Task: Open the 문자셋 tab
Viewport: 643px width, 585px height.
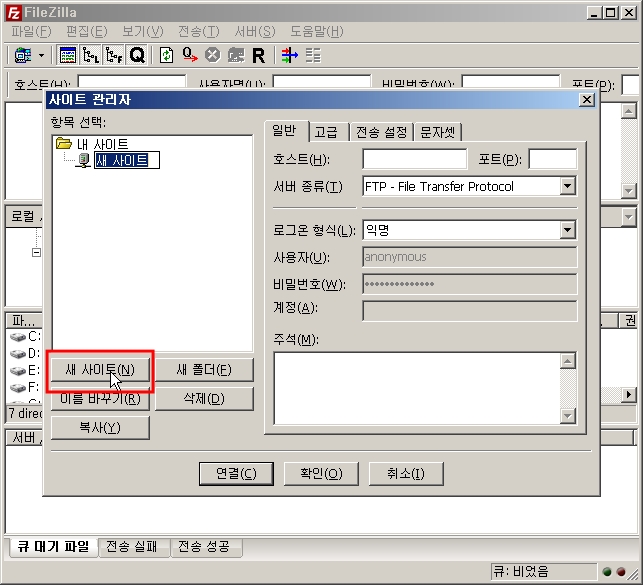Action: [x=438, y=132]
